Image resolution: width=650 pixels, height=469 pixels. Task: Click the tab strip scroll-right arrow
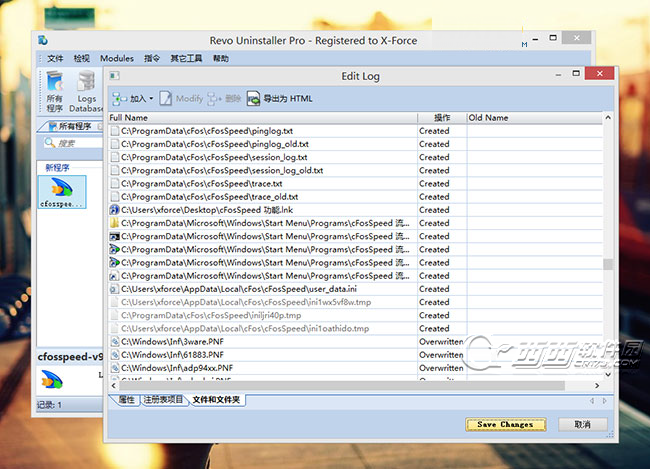click(x=605, y=401)
